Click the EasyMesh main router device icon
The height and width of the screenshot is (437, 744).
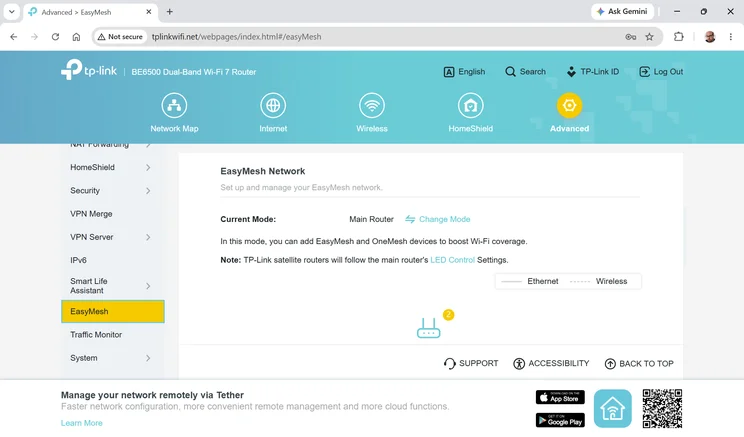coord(428,328)
